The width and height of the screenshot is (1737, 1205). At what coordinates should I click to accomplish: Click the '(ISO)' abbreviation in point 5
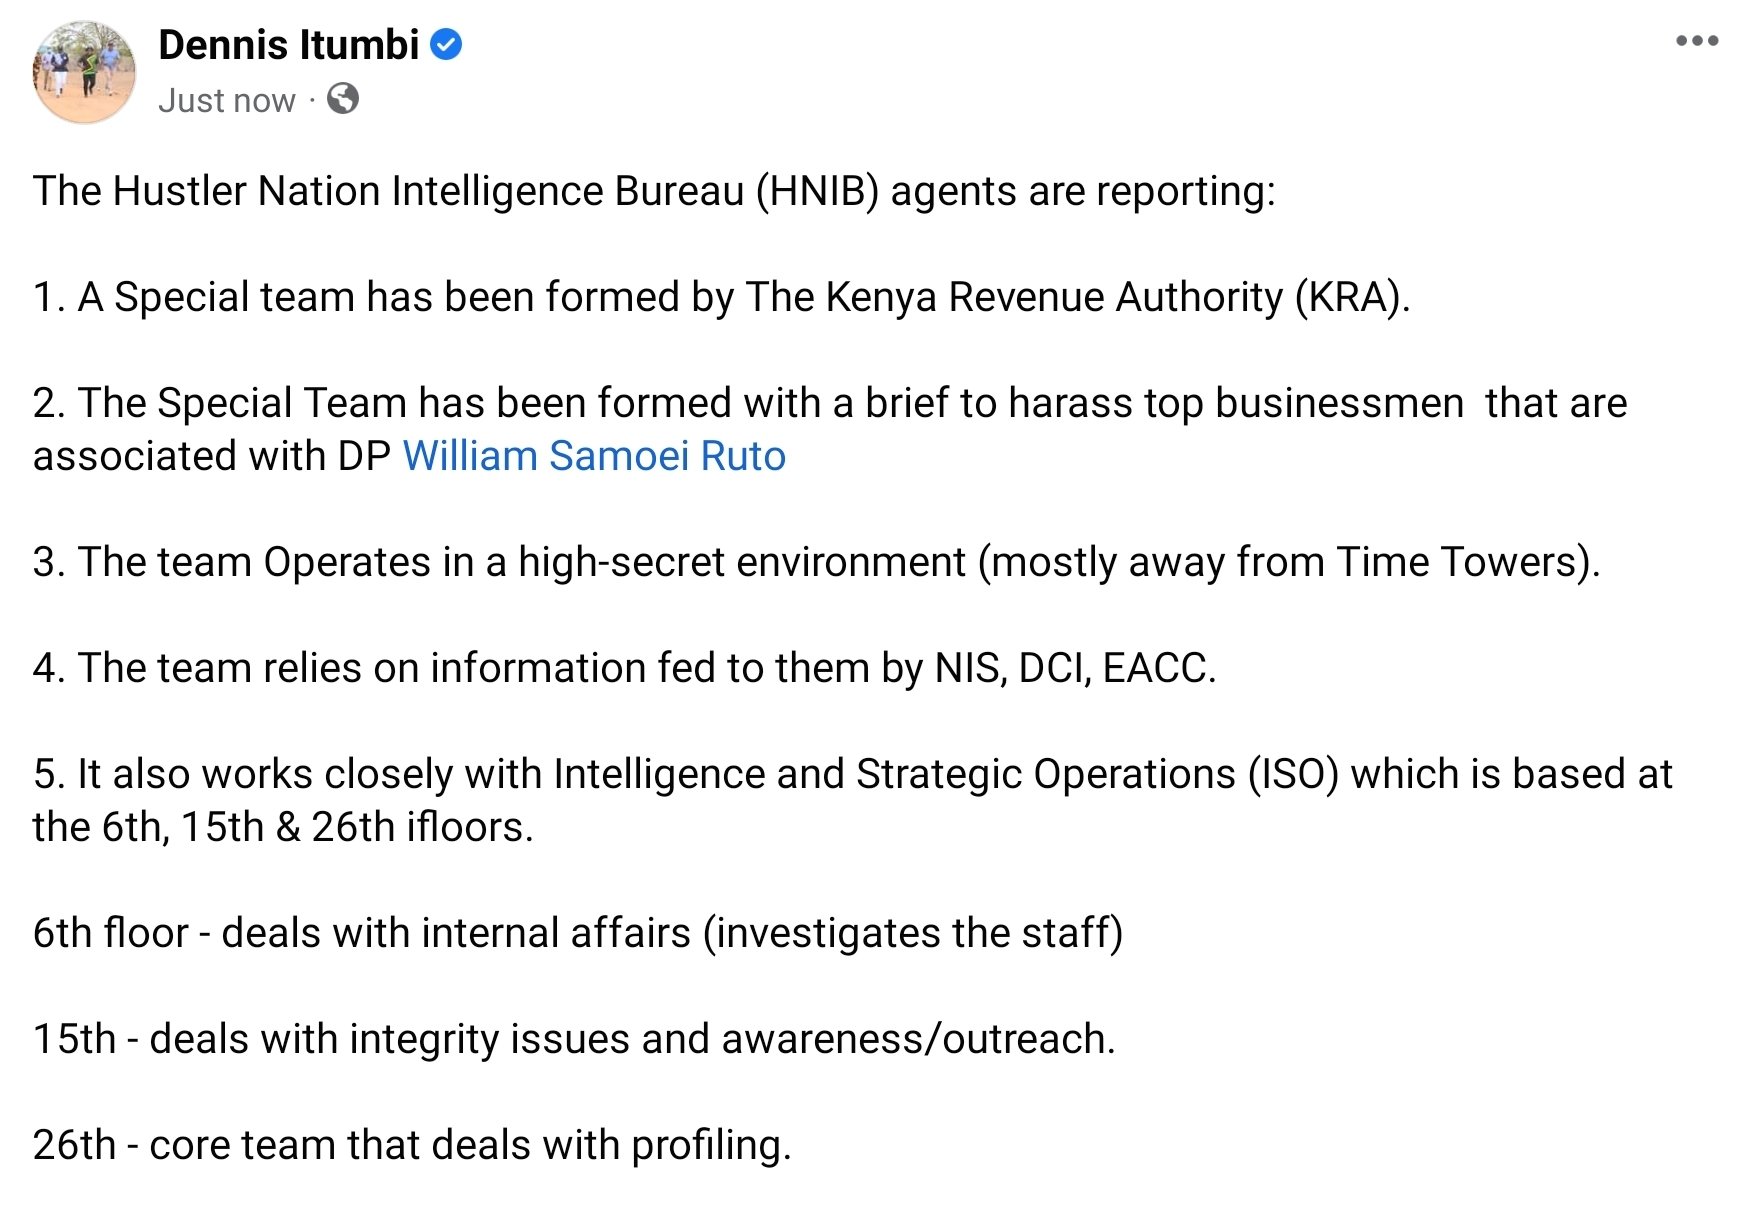[x=1293, y=774]
